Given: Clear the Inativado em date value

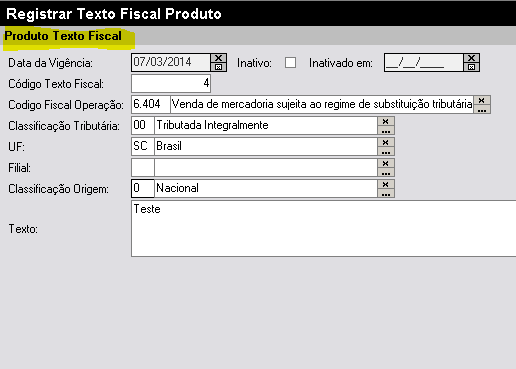Looking at the screenshot, I should (471, 58).
